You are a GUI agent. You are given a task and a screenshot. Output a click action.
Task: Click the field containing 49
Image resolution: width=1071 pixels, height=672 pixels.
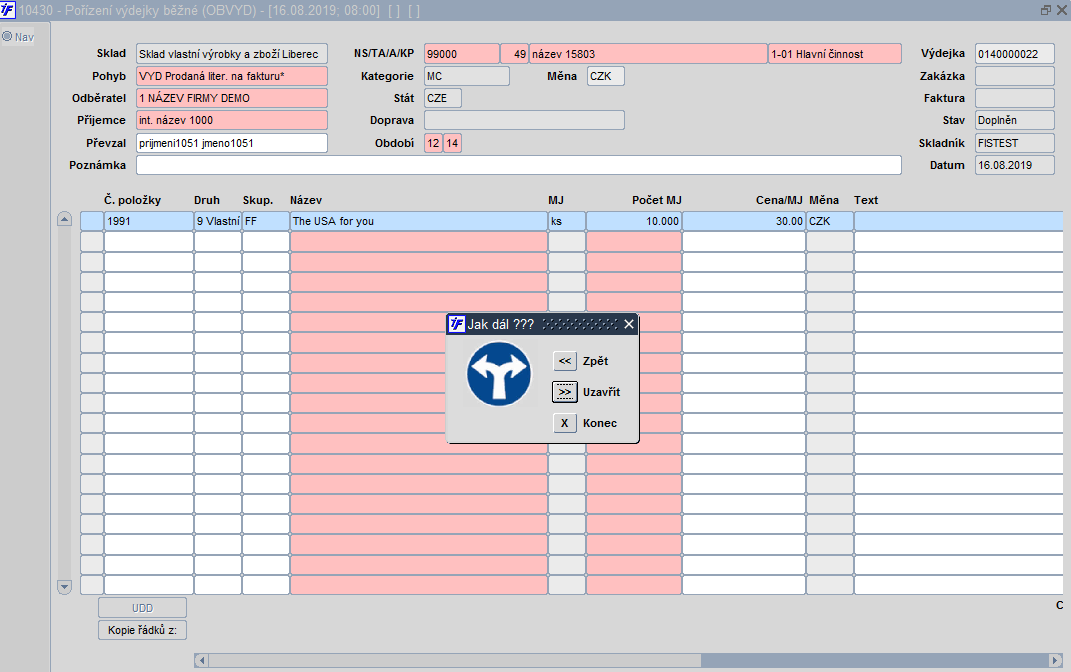pos(514,54)
